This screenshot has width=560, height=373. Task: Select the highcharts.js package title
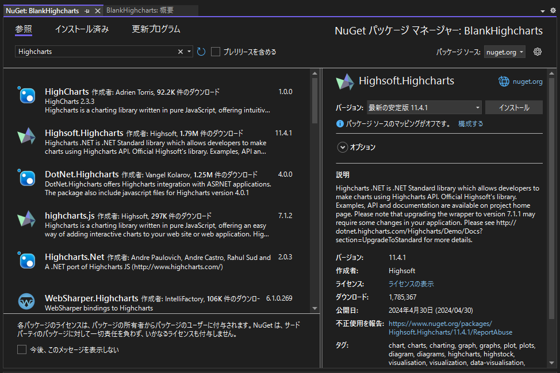coord(70,215)
